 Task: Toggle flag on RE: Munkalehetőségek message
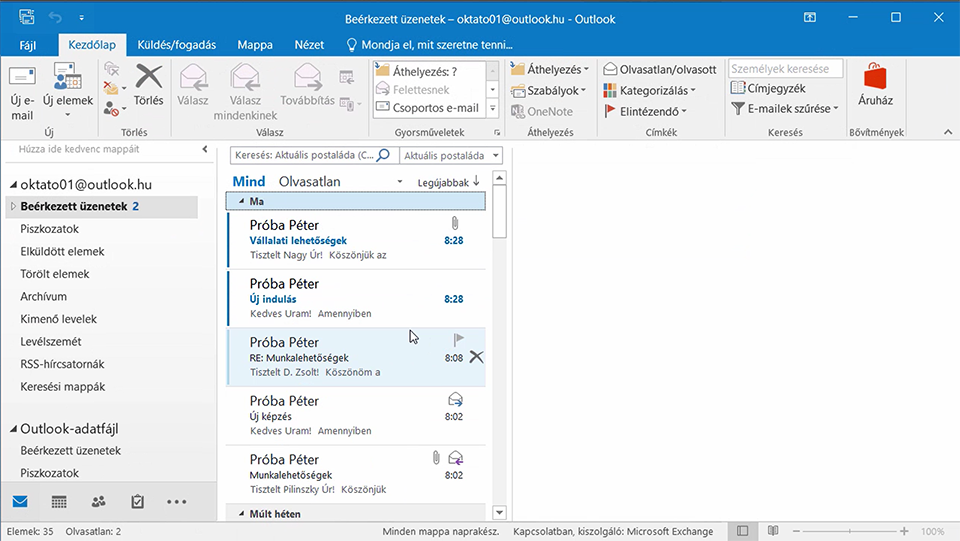(459, 338)
